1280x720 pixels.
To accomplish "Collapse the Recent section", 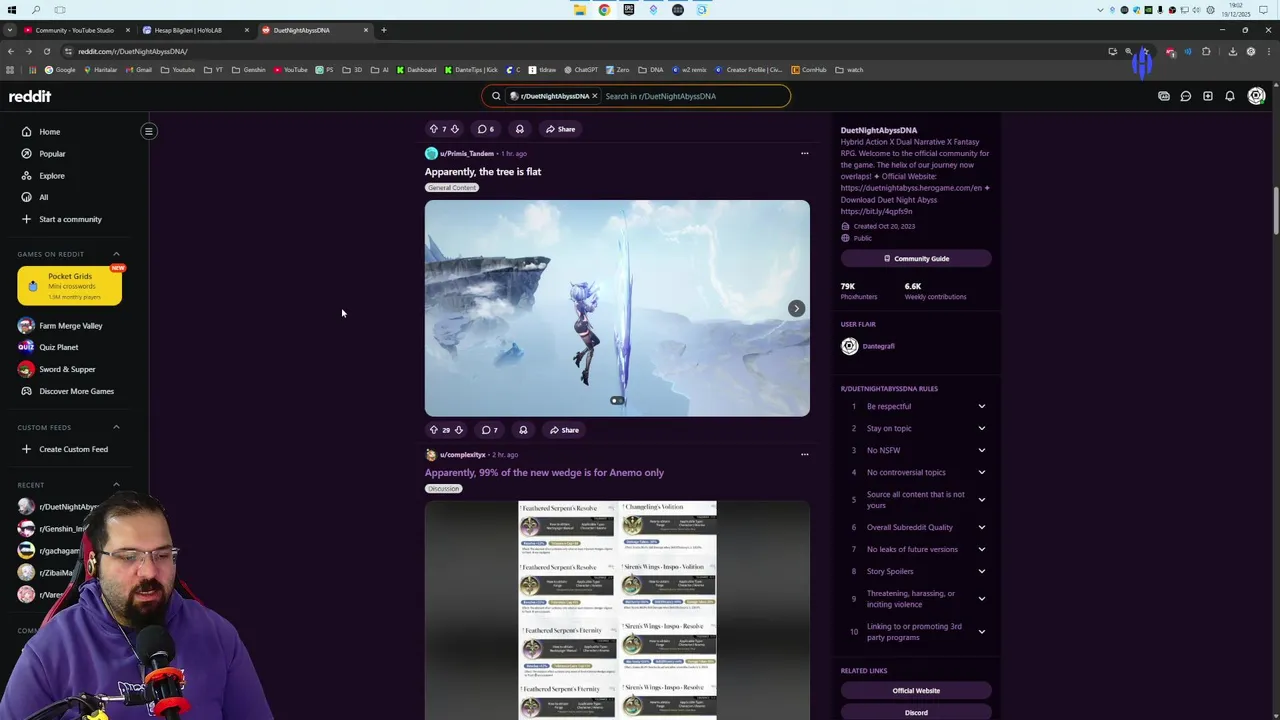I will pos(116,485).
